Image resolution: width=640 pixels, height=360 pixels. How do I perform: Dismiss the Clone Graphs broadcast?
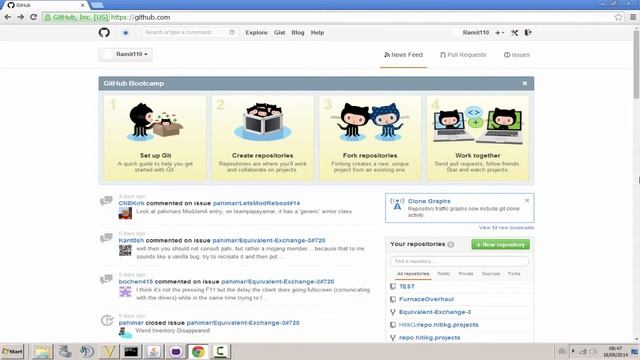(527, 200)
